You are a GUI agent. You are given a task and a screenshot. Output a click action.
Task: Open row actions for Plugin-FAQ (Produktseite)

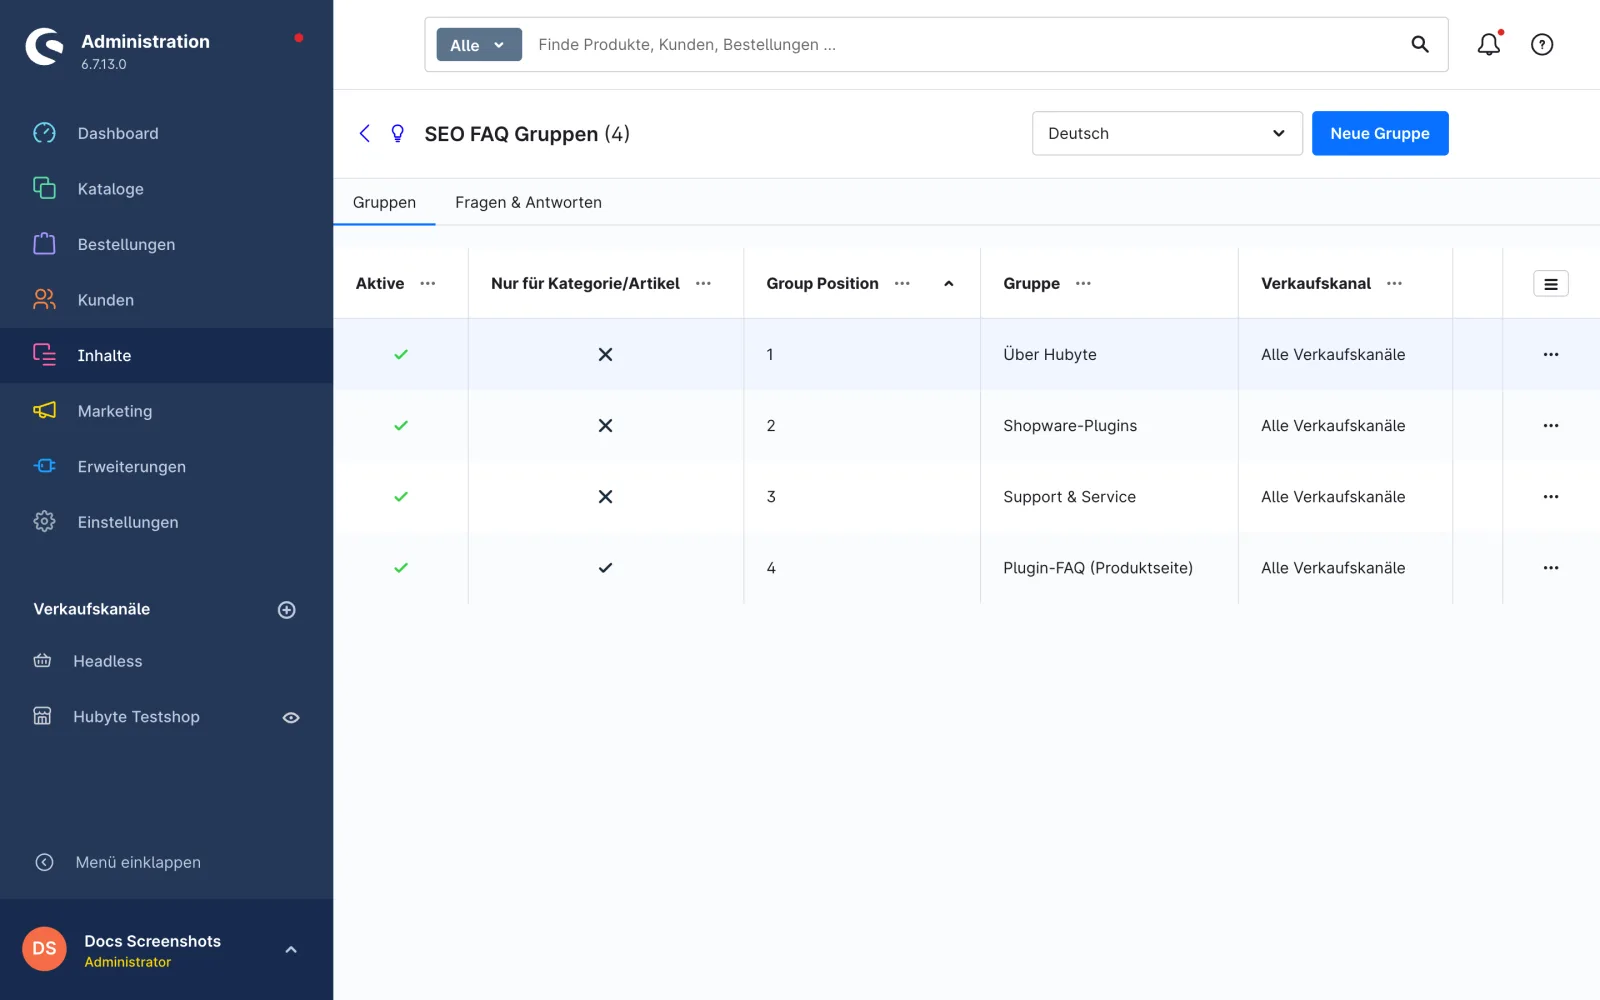pyautogui.click(x=1551, y=567)
